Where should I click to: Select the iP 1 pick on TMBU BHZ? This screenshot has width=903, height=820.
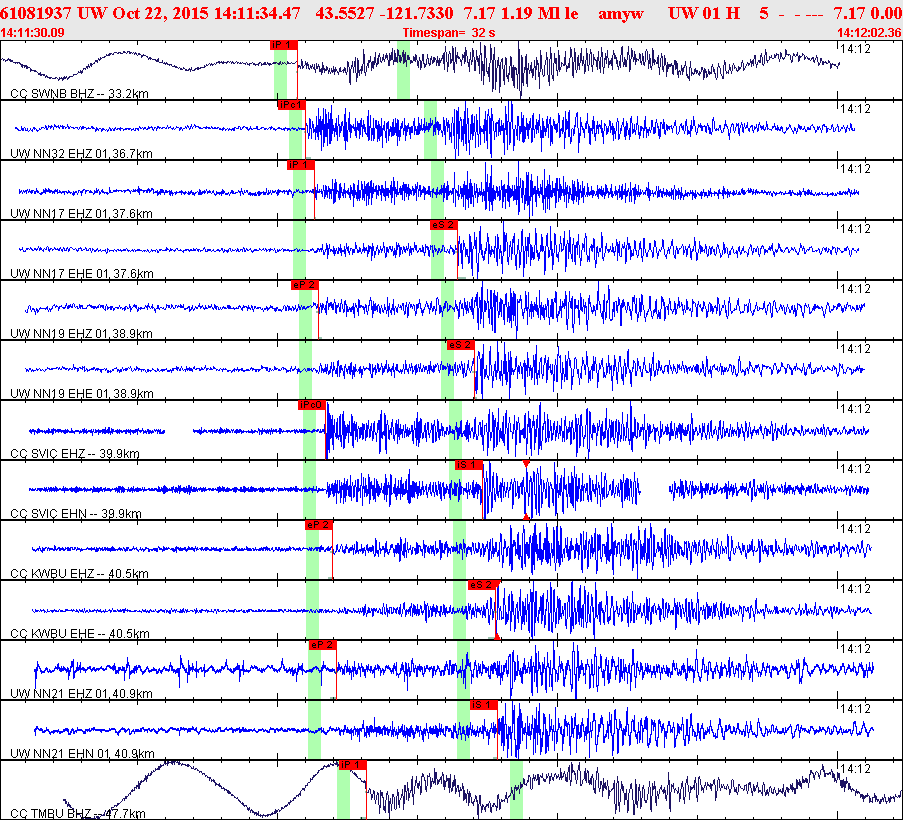point(352,765)
